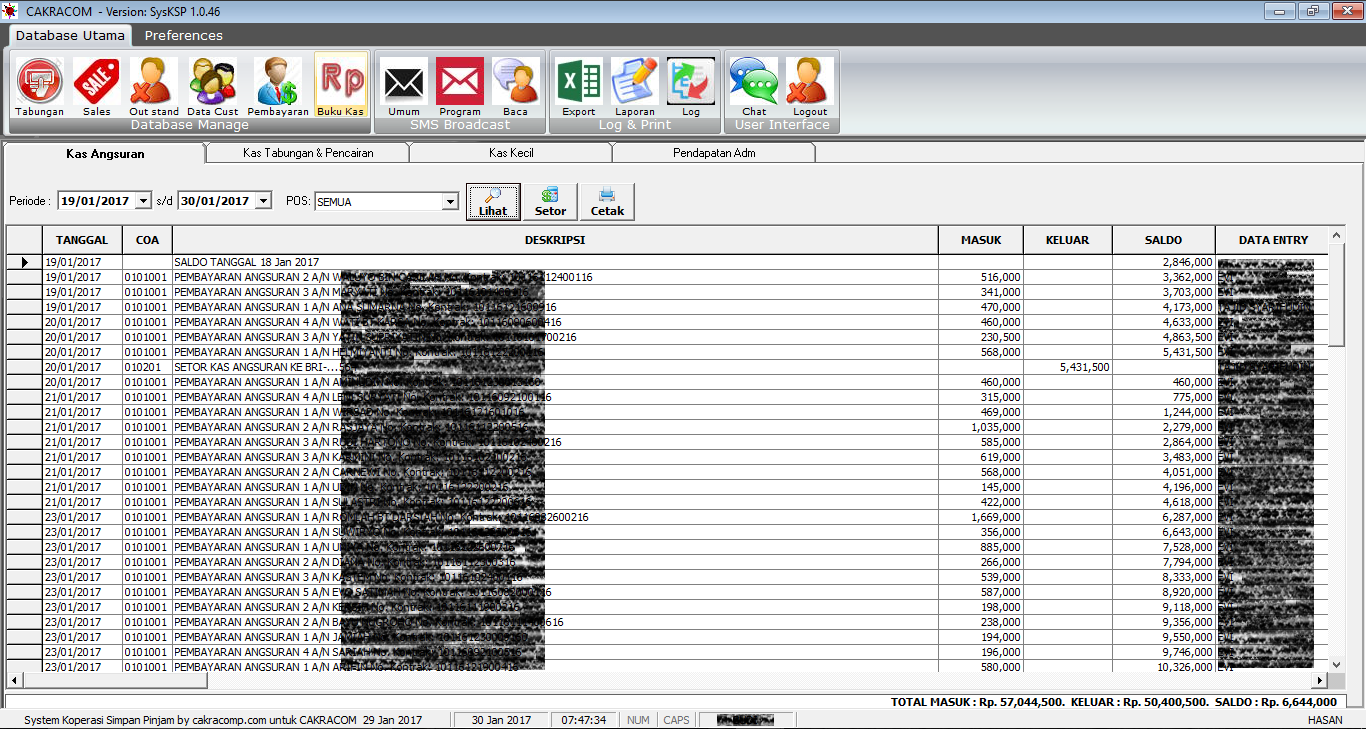Open the Tabungan module icon
The image size is (1366, 729).
click(40, 82)
